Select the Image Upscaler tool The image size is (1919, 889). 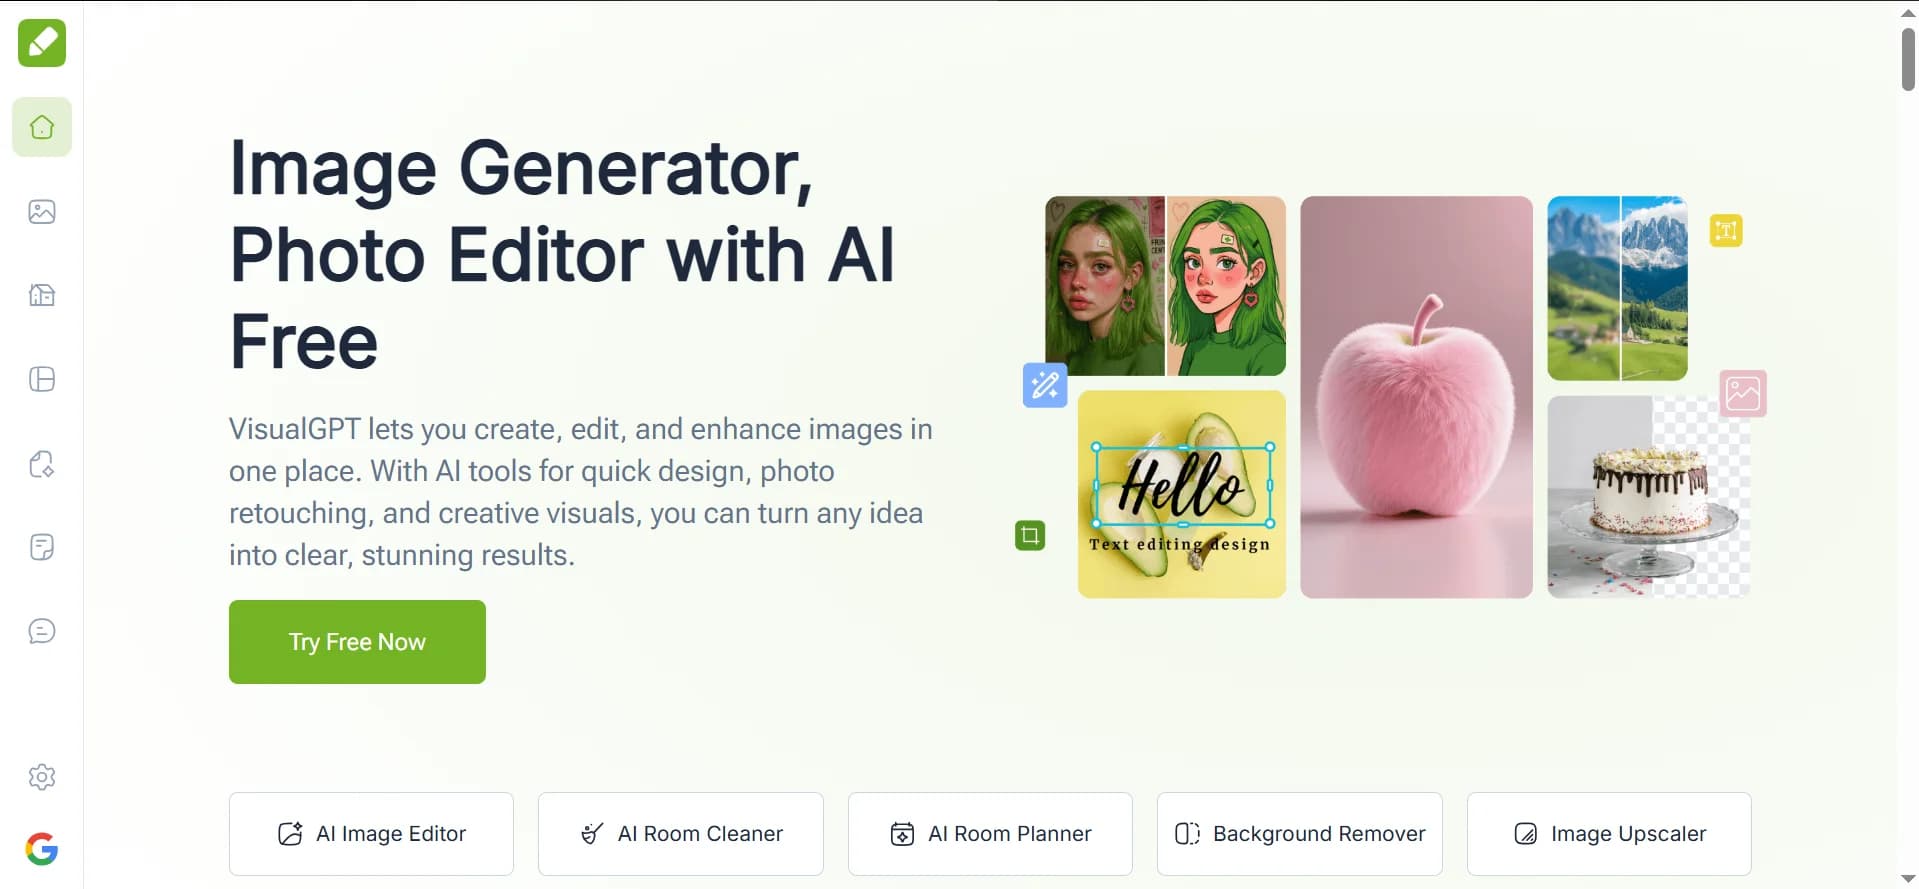(x=1609, y=834)
